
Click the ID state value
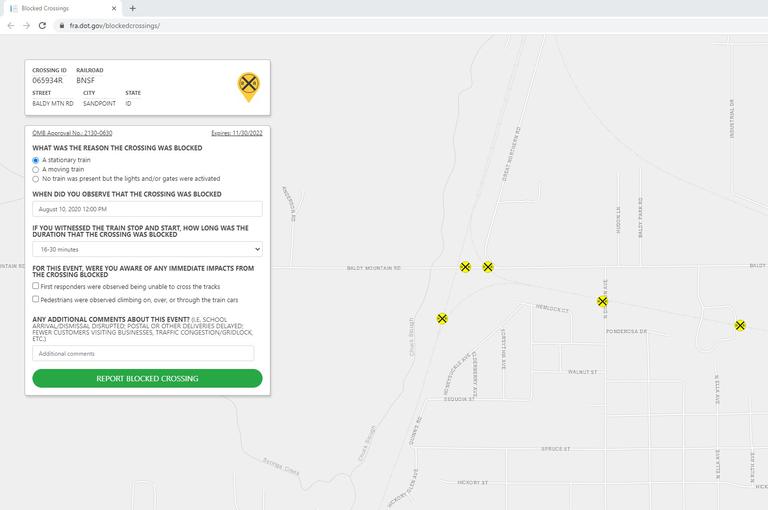[128, 104]
